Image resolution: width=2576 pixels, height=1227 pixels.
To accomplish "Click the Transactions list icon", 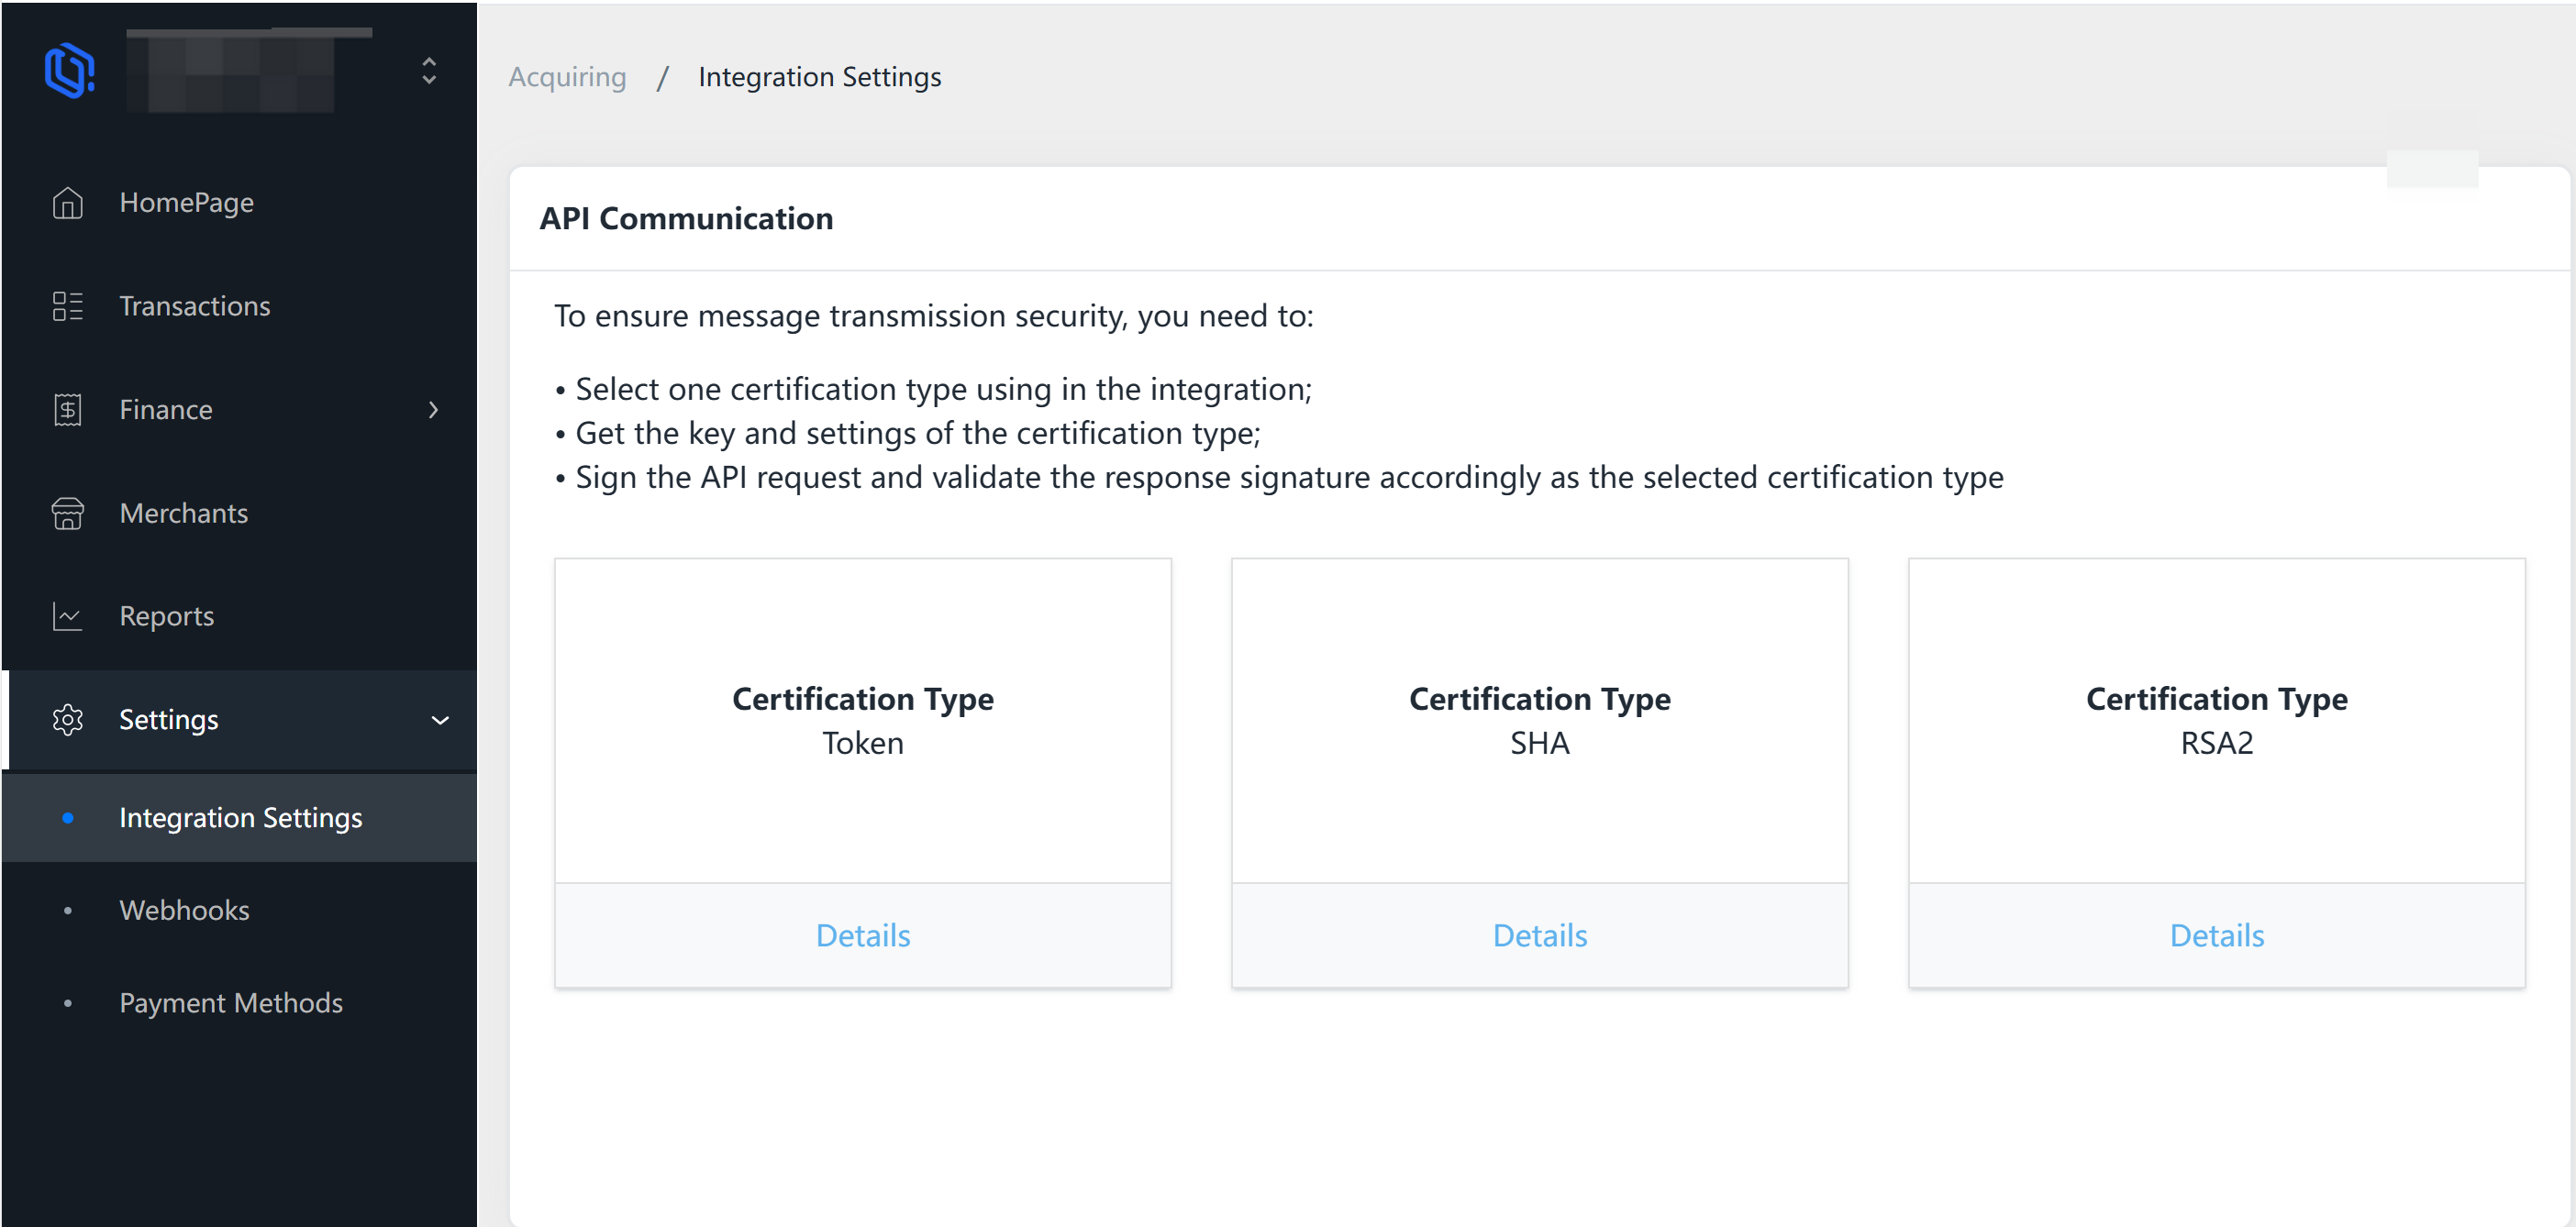I will coord(67,306).
